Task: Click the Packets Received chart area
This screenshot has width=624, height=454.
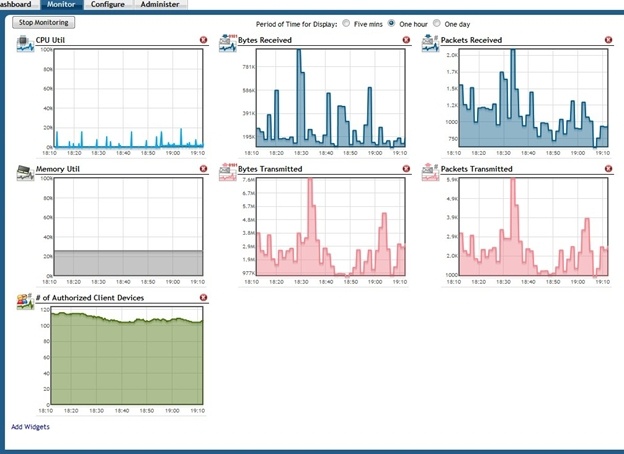Action: pos(533,98)
